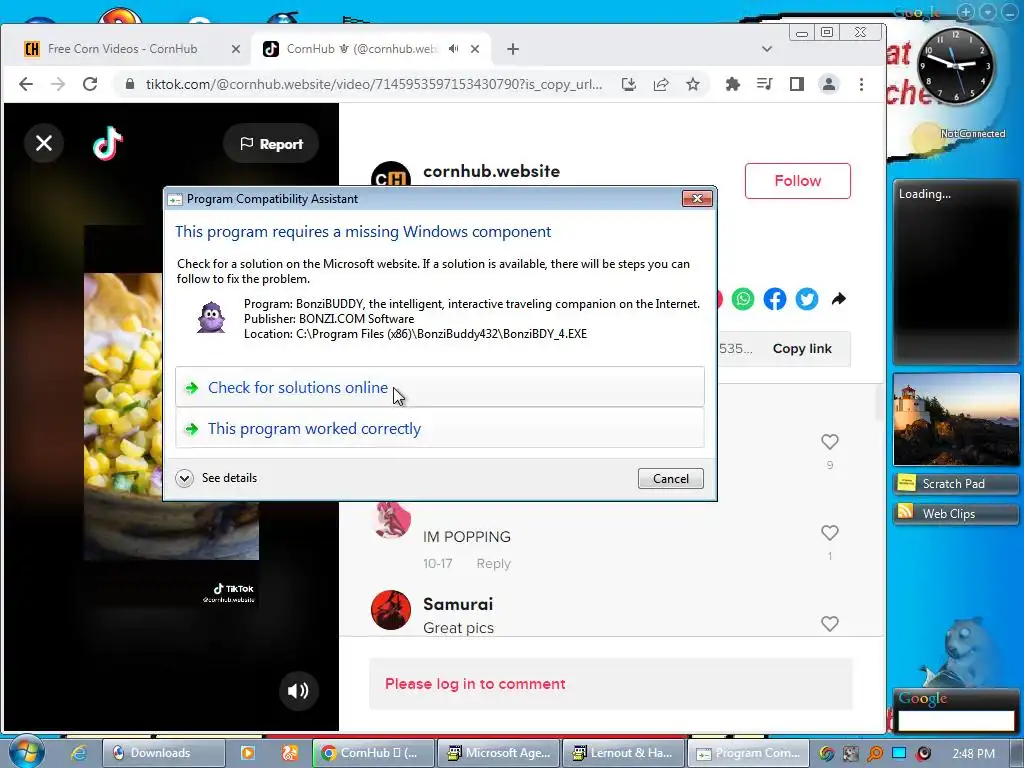Expand See details in the dialog
This screenshot has width=1024, height=768.
(217, 478)
